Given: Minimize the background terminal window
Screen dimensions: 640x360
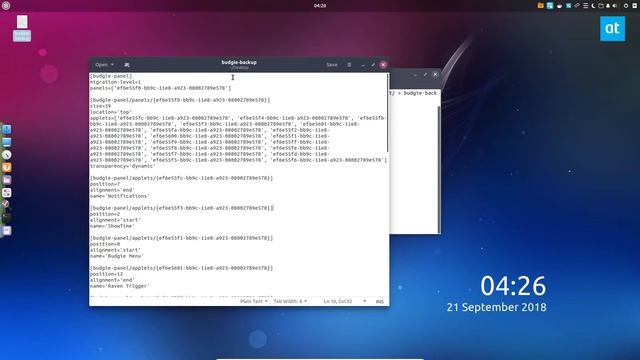Looking at the screenshot, I should pos(415,75).
